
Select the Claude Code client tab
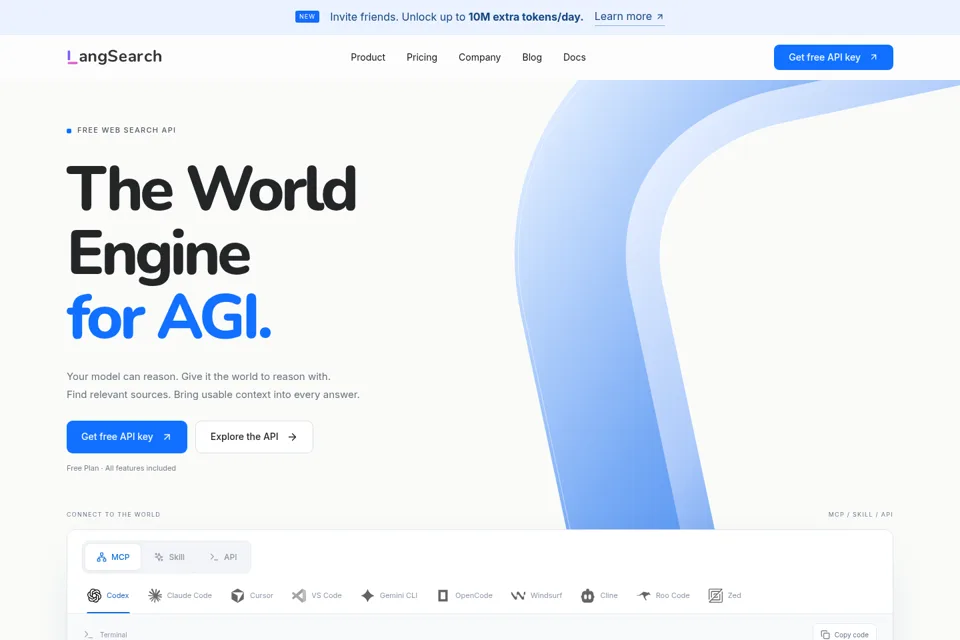(180, 595)
